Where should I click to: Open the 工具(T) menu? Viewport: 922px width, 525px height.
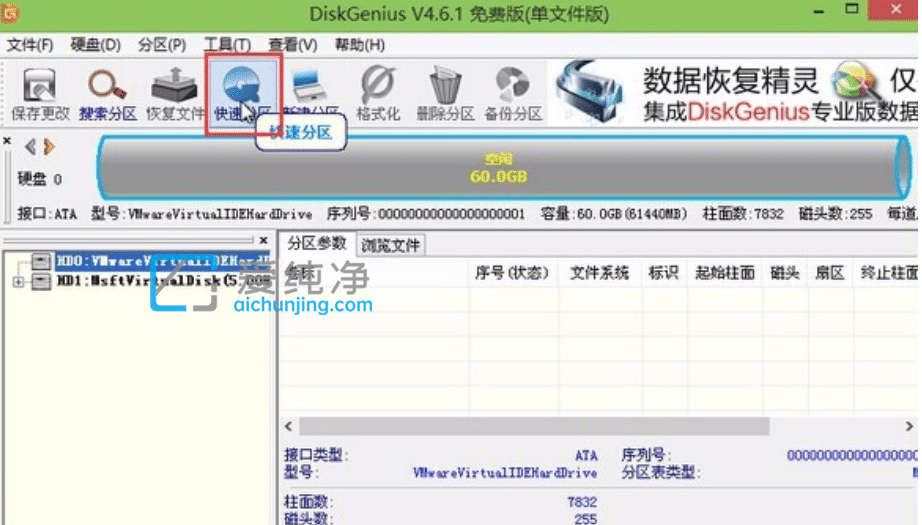pyautogui.click(x=227, y=45)
